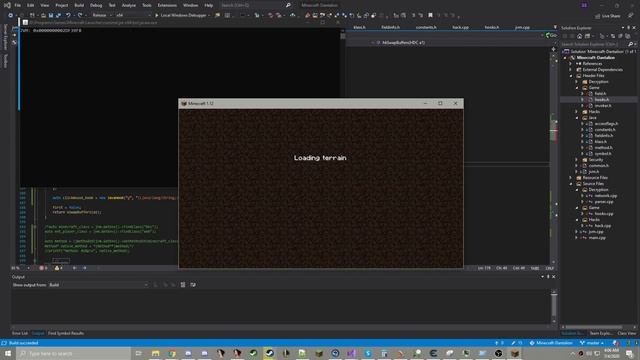
Task: Click the master branch status bar indicator
Action: (x=592, y=343)
